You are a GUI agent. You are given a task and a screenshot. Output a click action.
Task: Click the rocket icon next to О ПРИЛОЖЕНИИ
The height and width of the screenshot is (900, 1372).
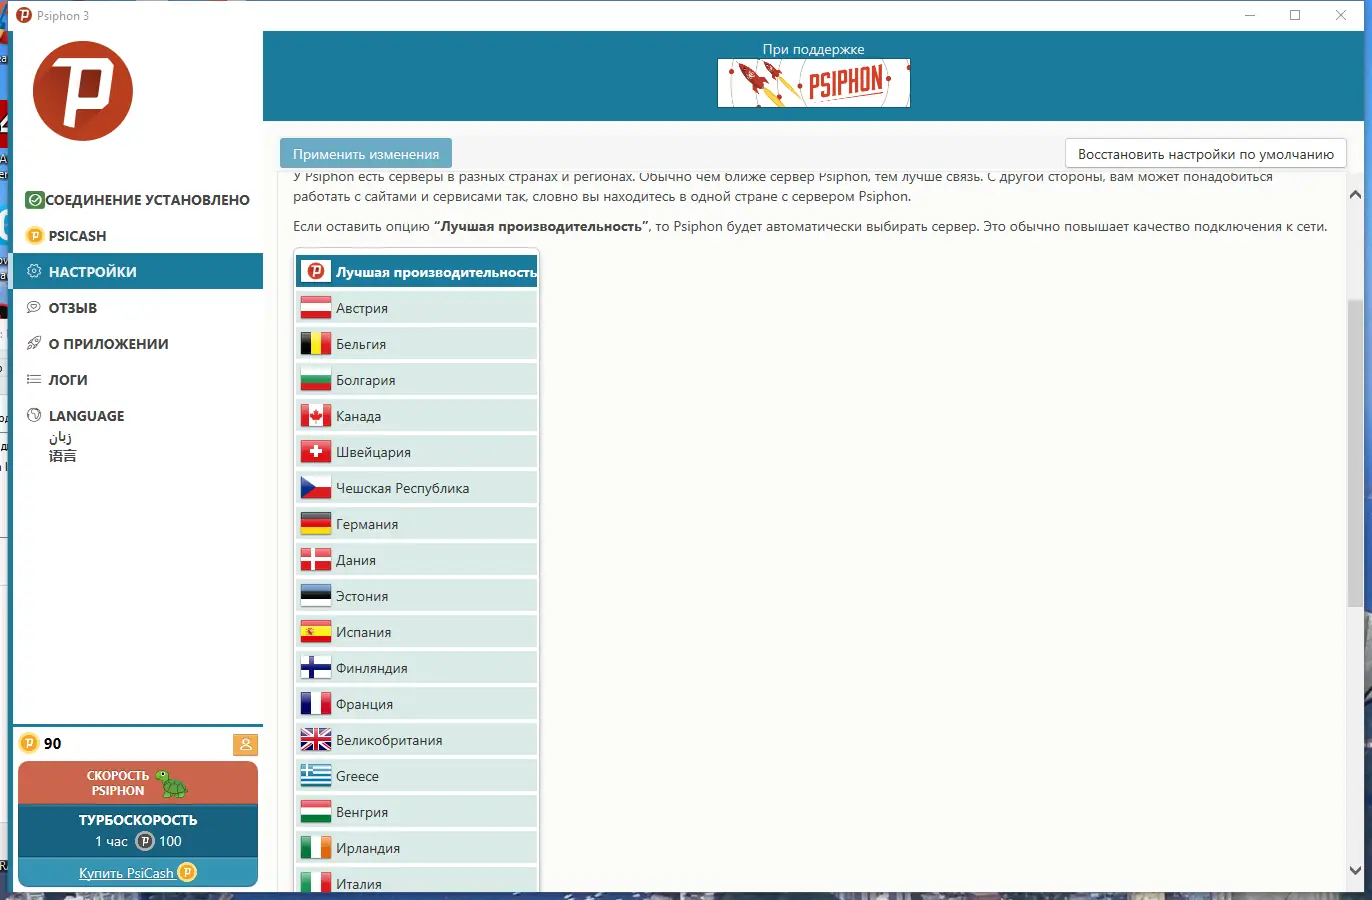[x=34, y=343]
